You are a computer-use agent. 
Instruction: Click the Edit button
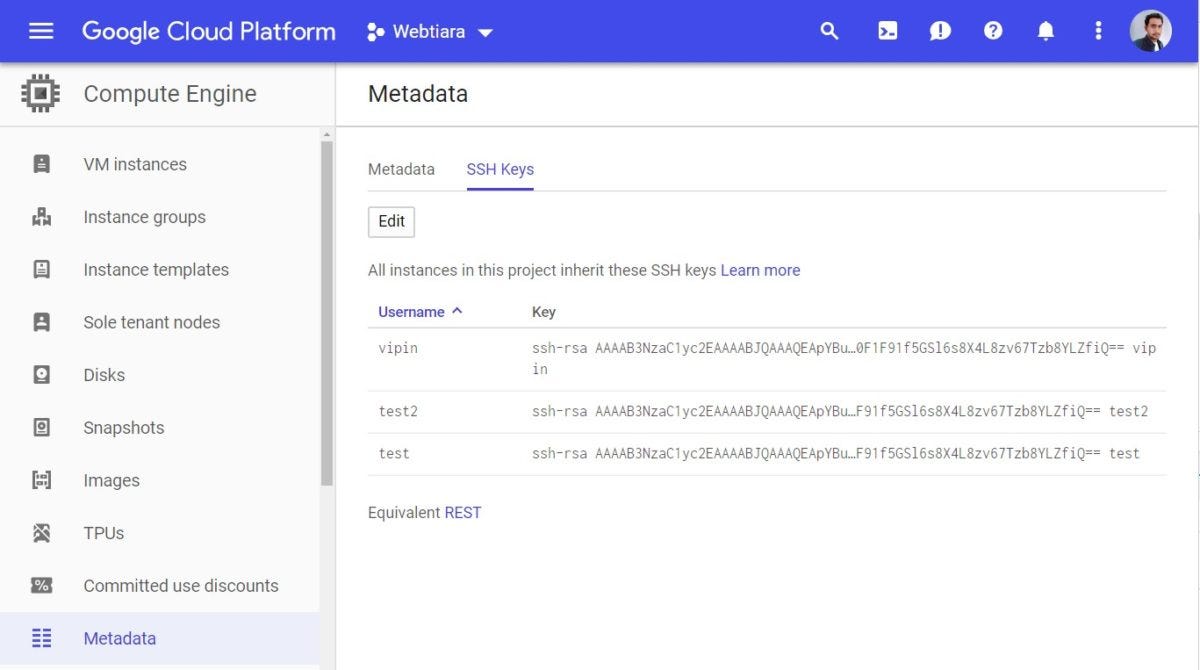click(390, 221)
